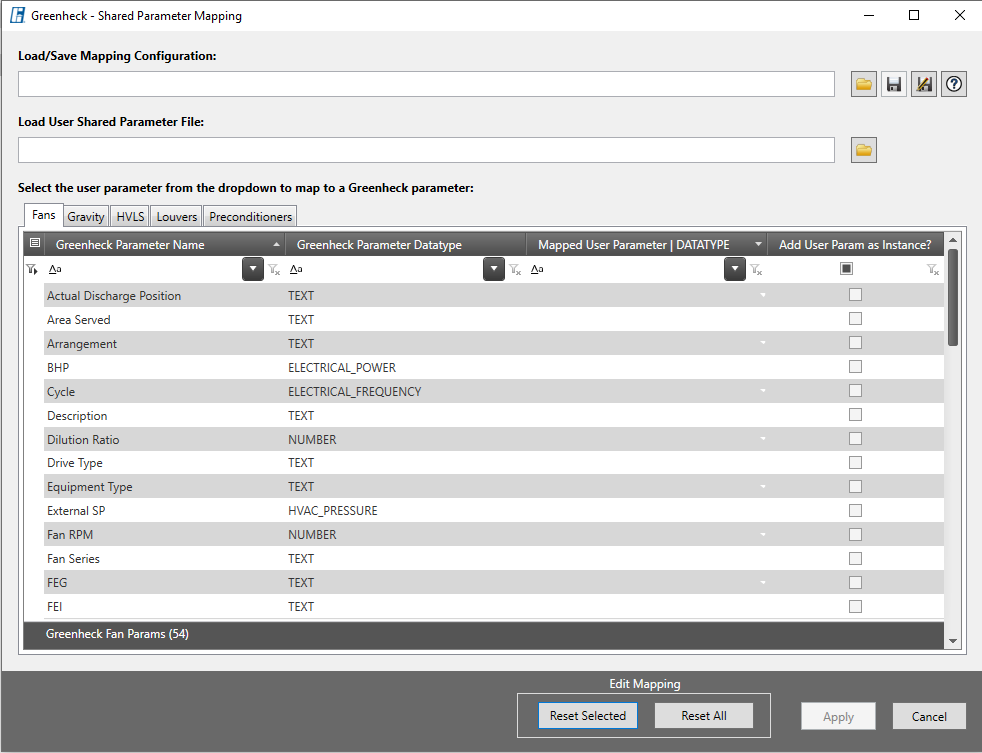Image resolution: width=982 pixels, height=753 pixels.
Task: Clear the Mapped User Parameter filter
Action: [x=757, y=270]
